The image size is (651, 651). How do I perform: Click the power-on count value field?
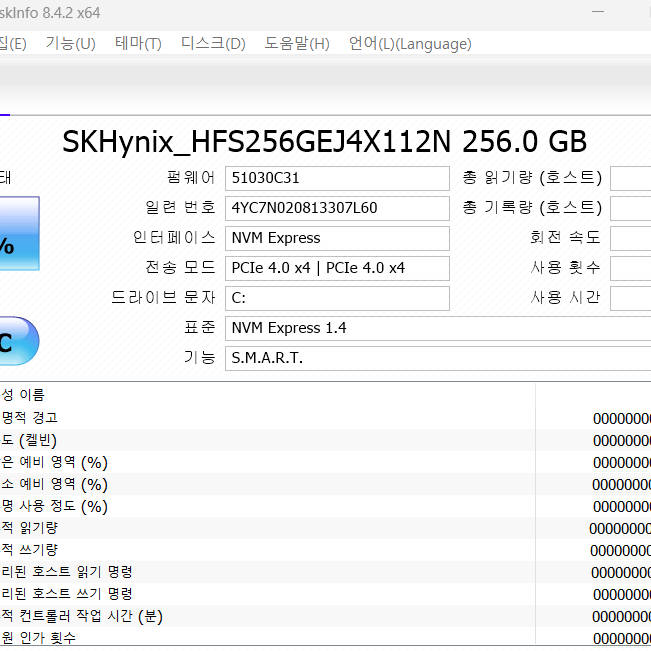(631, 268)
